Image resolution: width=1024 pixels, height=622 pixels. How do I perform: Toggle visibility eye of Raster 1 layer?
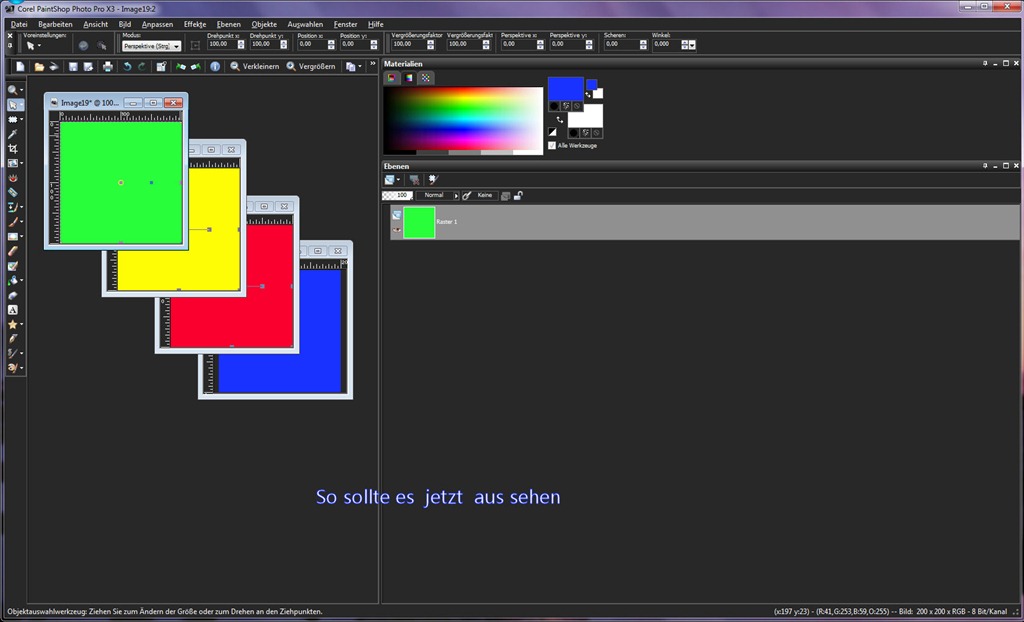tap(396, 230)
